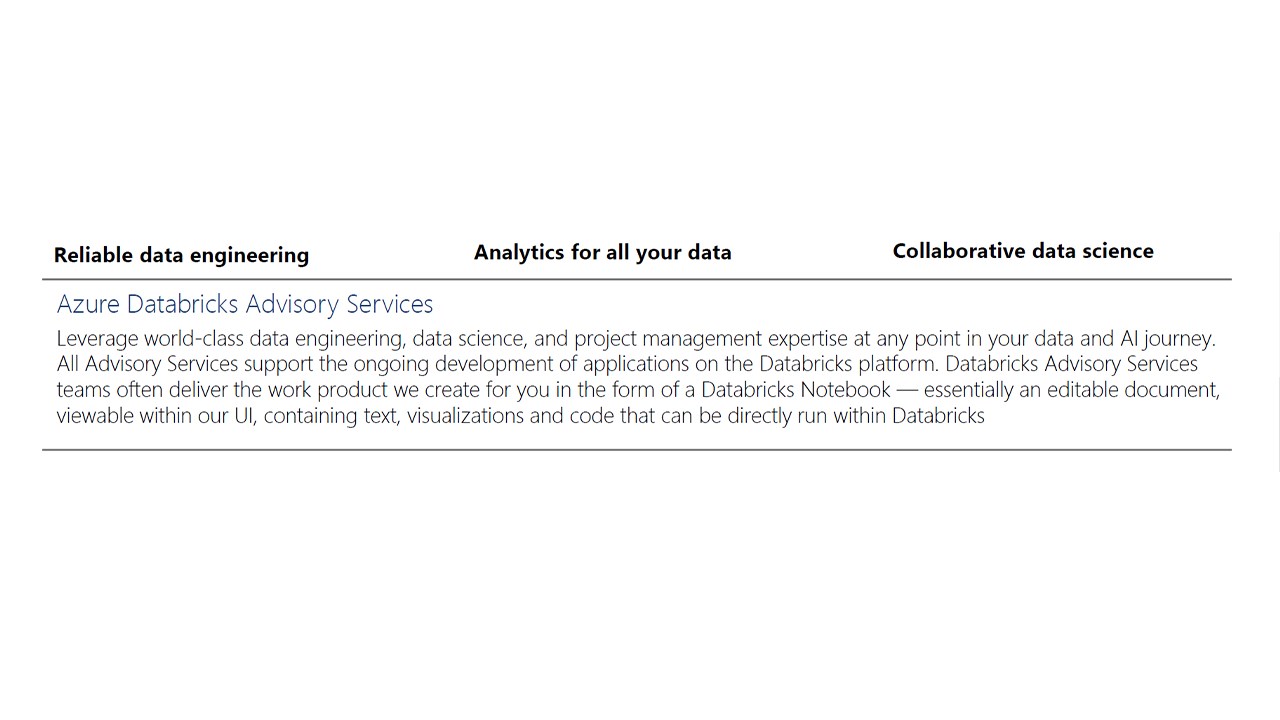Screen dimensions: 1280x720
Task: Click the "Reliable data engineering" heading
Action: click(x=181, y=255)
